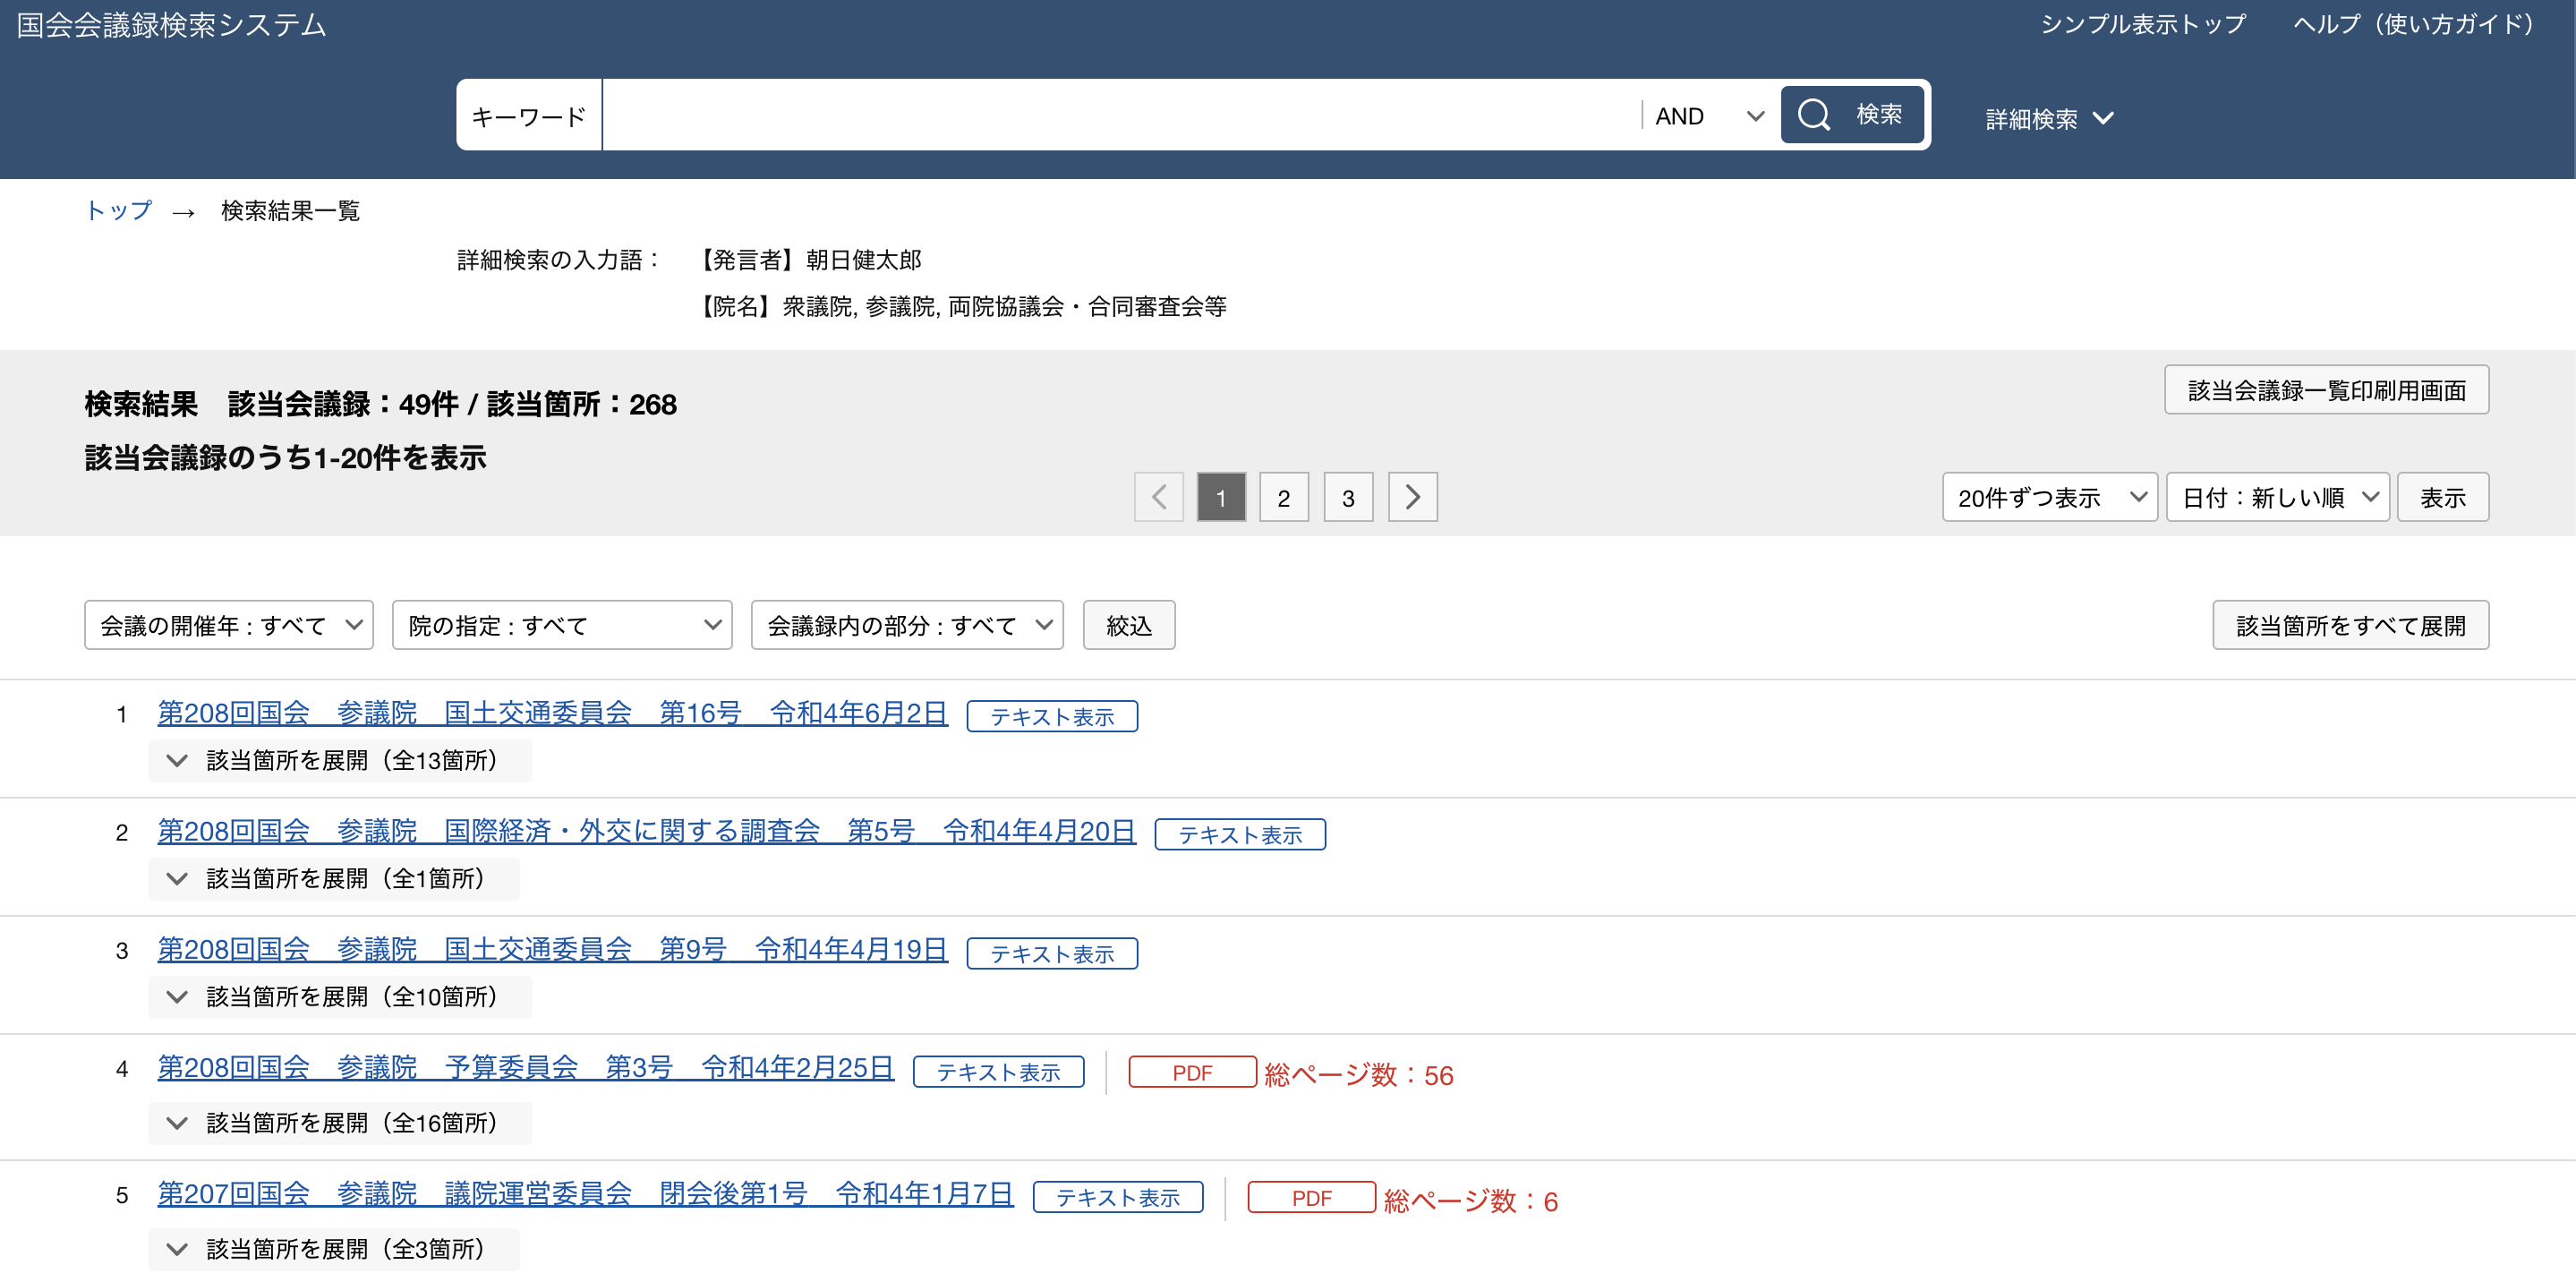Open 第208回国会 参議院 国土交通委員会 第9号 link
2576x1282 pixels.
tap(552, 949)
